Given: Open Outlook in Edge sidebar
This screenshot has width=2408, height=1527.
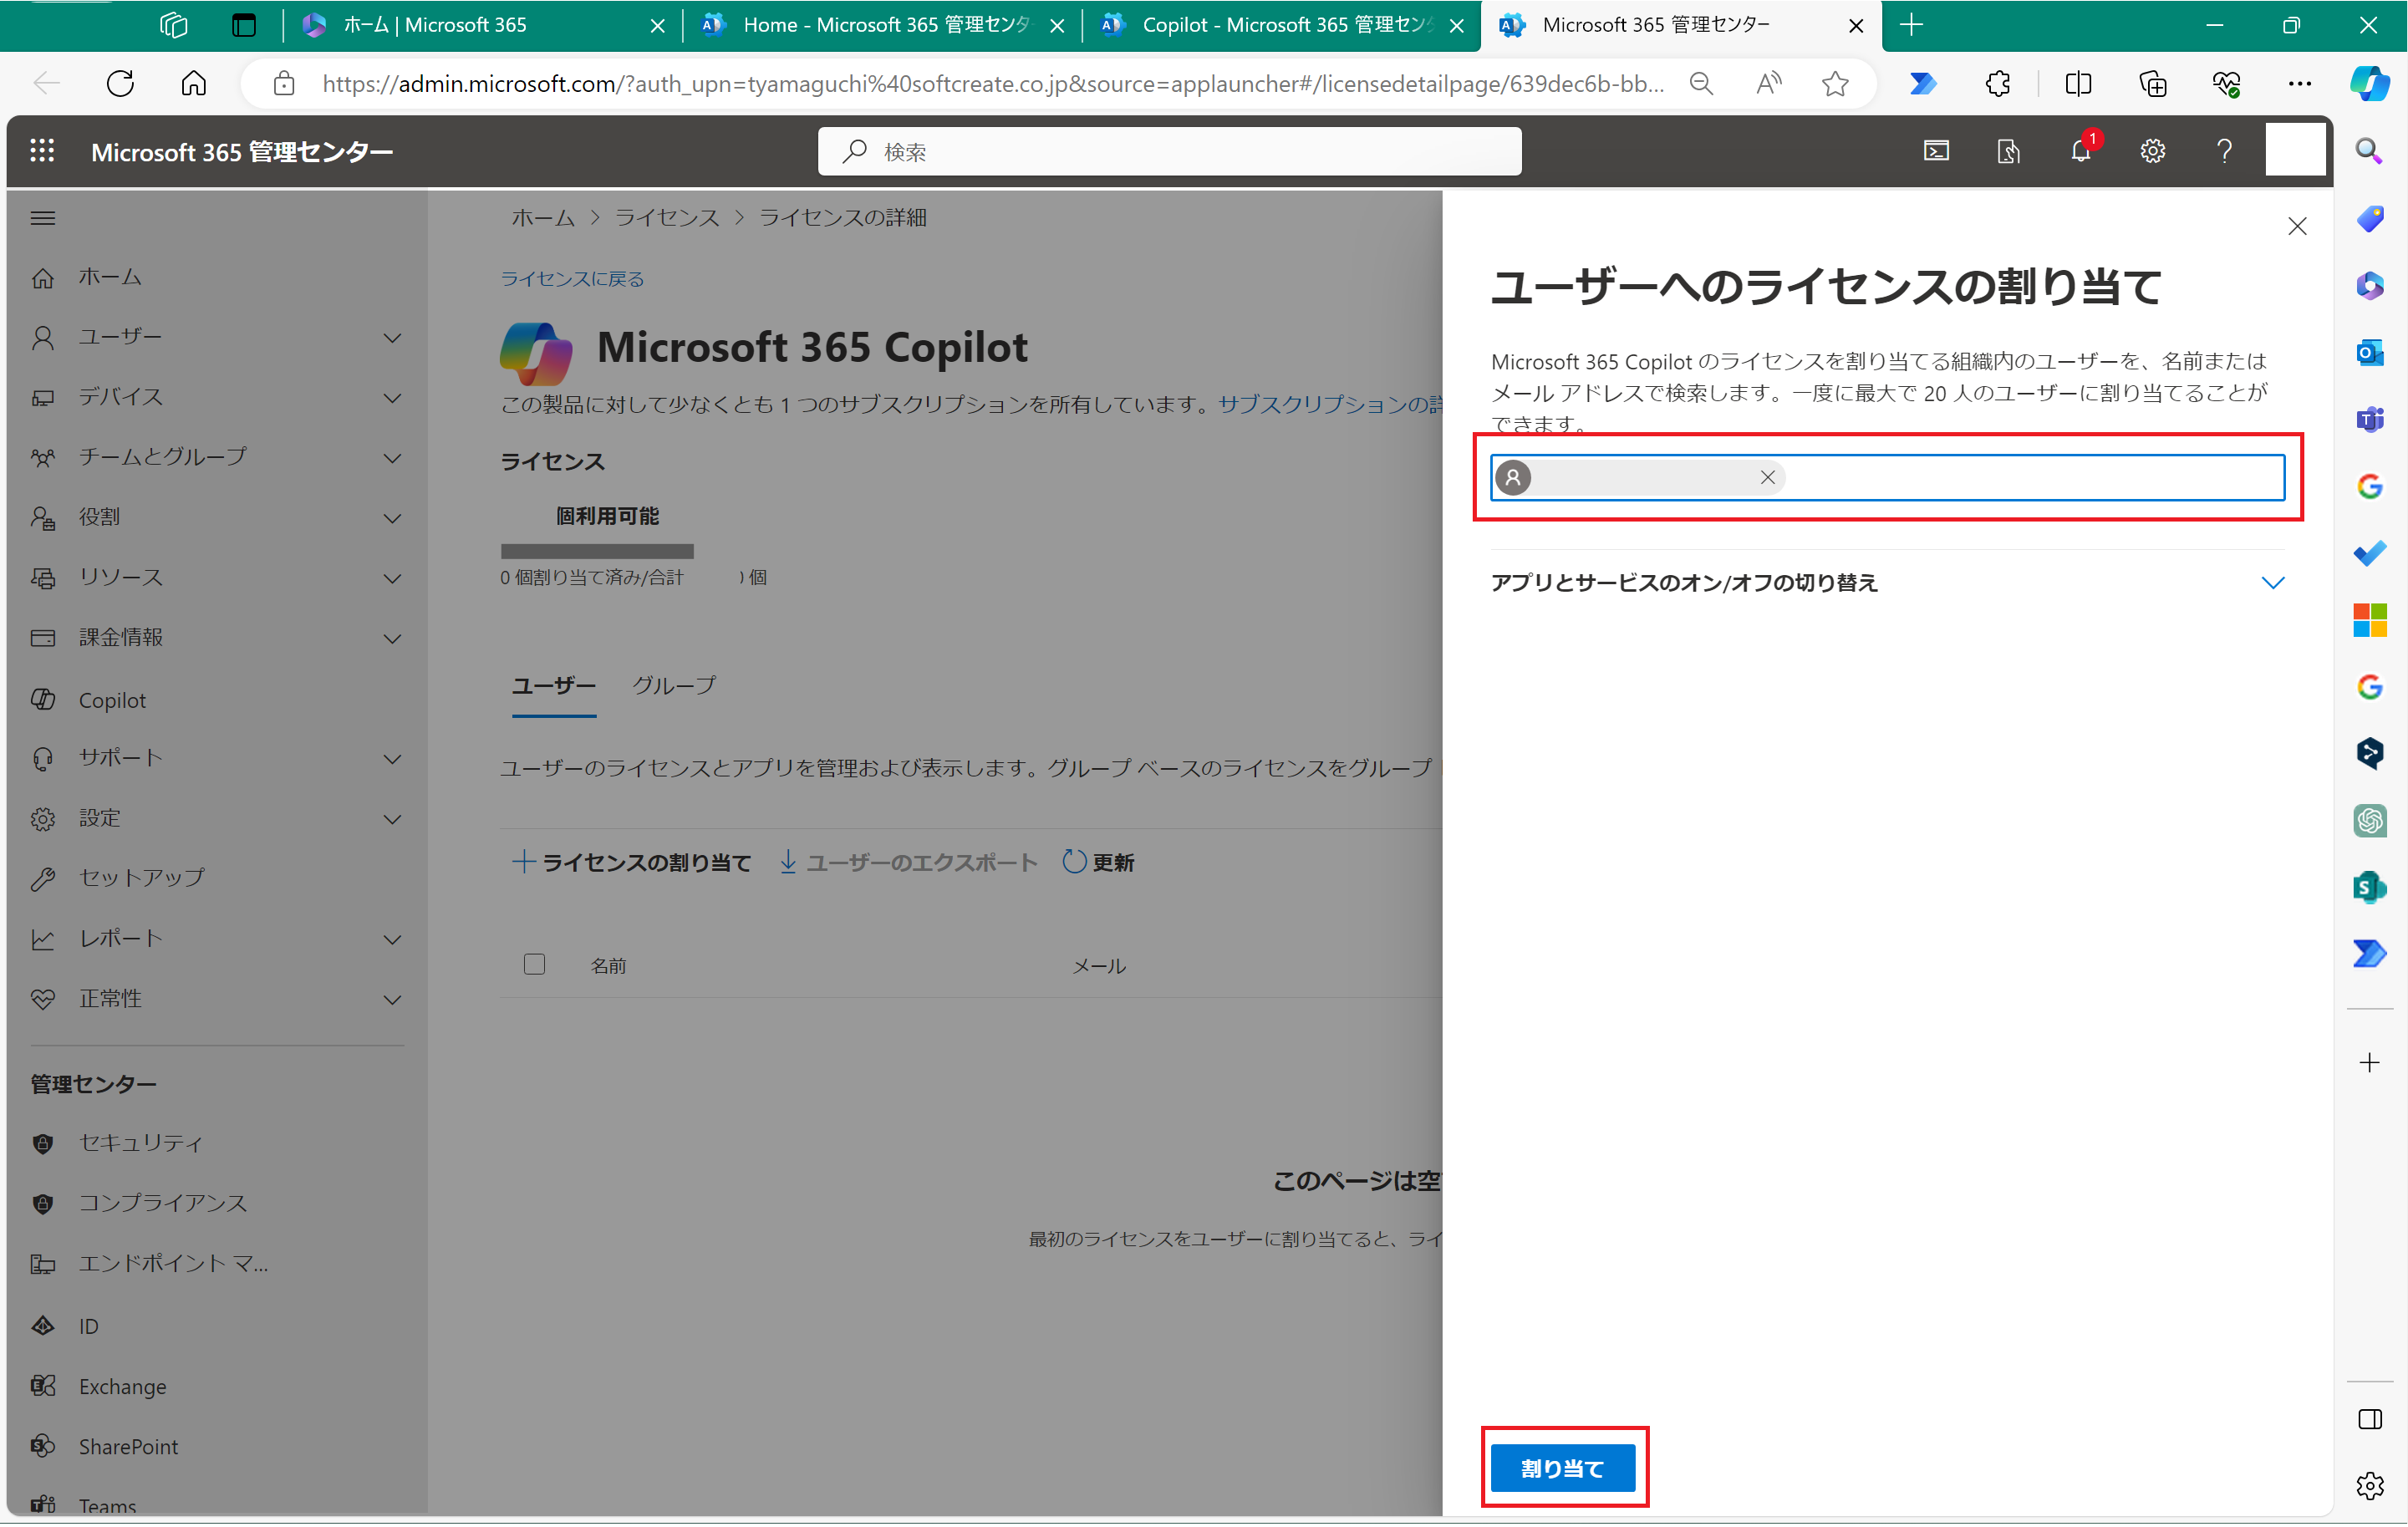Looking at the screenshot, I should [x=2370, y=352].
